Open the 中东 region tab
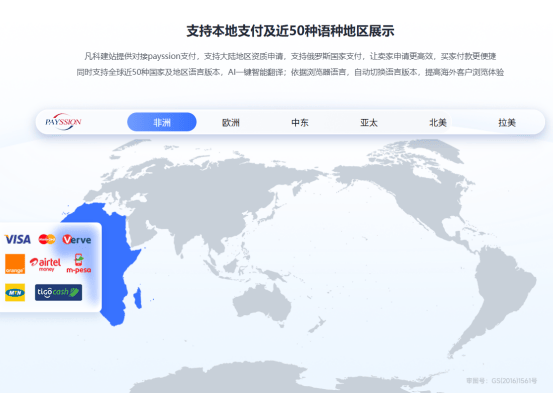The height and width of the screenshot is (393, 553). pos(300,122)
